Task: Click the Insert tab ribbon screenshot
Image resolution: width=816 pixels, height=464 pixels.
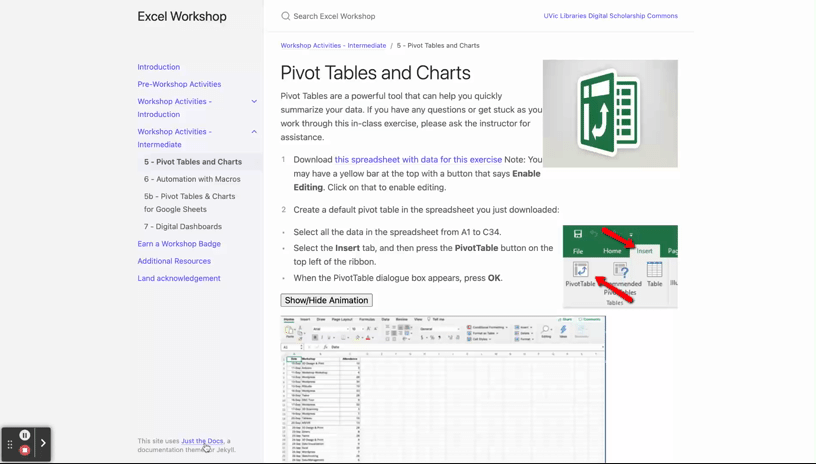Action: [620, 266]
